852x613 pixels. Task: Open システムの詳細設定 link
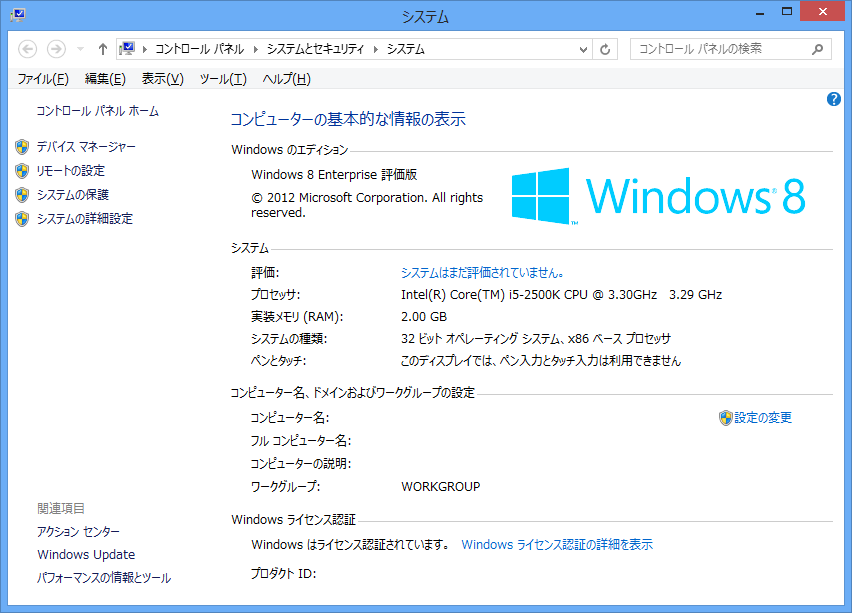point(84,218)
